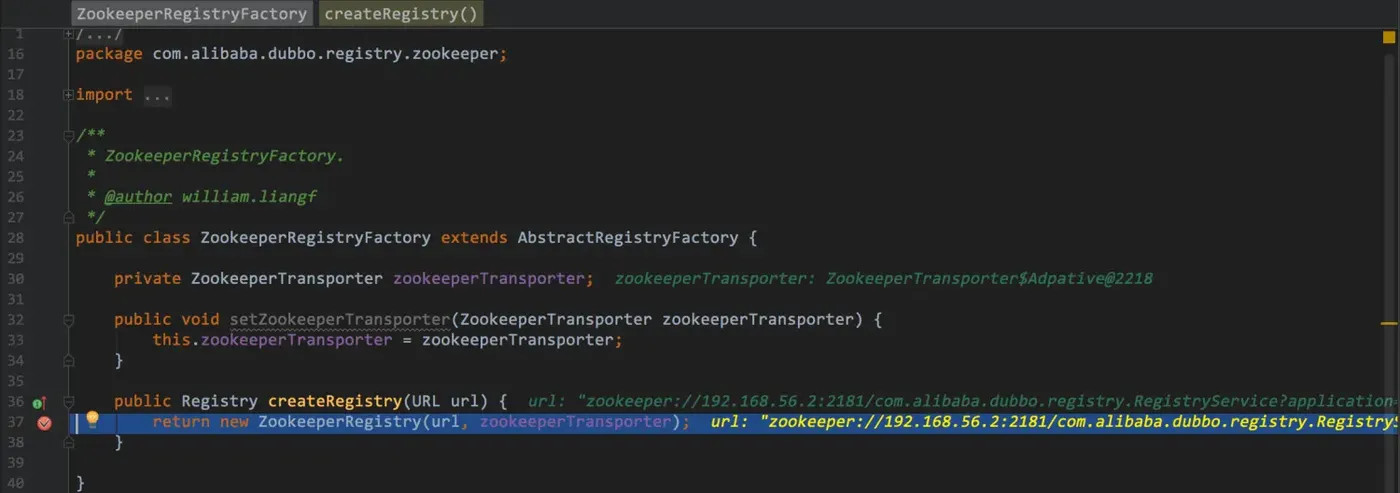Image resolution: width=1400 pixels, height=493 pixels.
Task: Click this.zookeeperTransporter on line 33
Action: tap(272, 340)
